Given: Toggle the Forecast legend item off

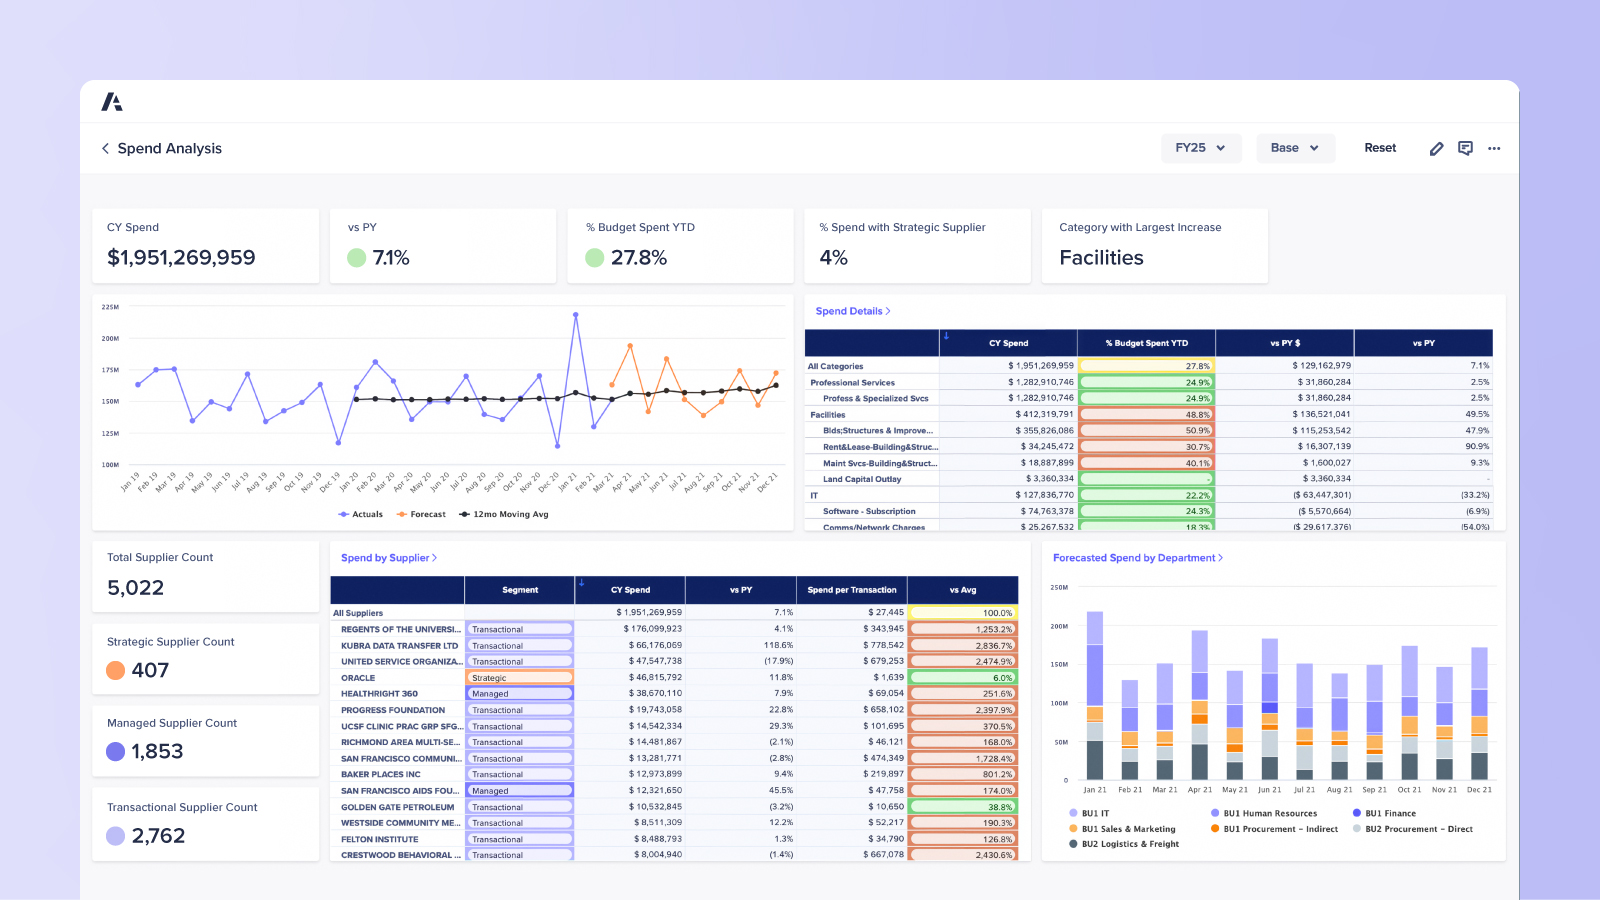Looking at the screenshot, I should [x=421, y=514].
